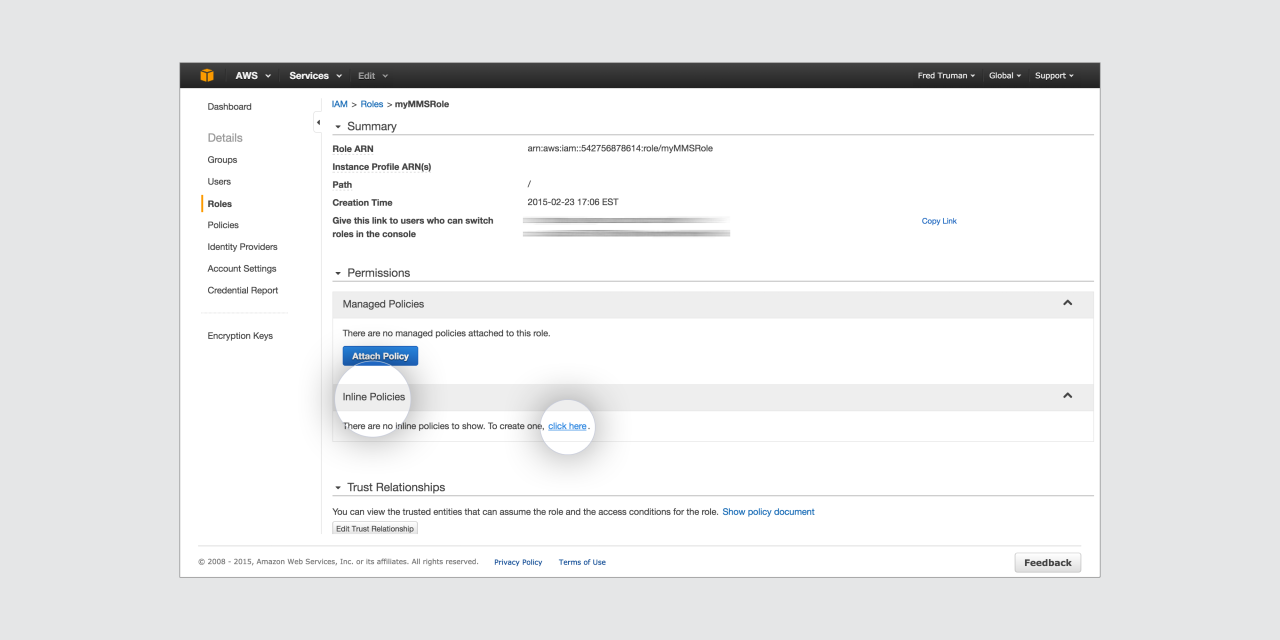This screenshot has height=640, width=1280.
Task: Open Encryption Keys in the sidebar
Action: [x=240, y=336]
